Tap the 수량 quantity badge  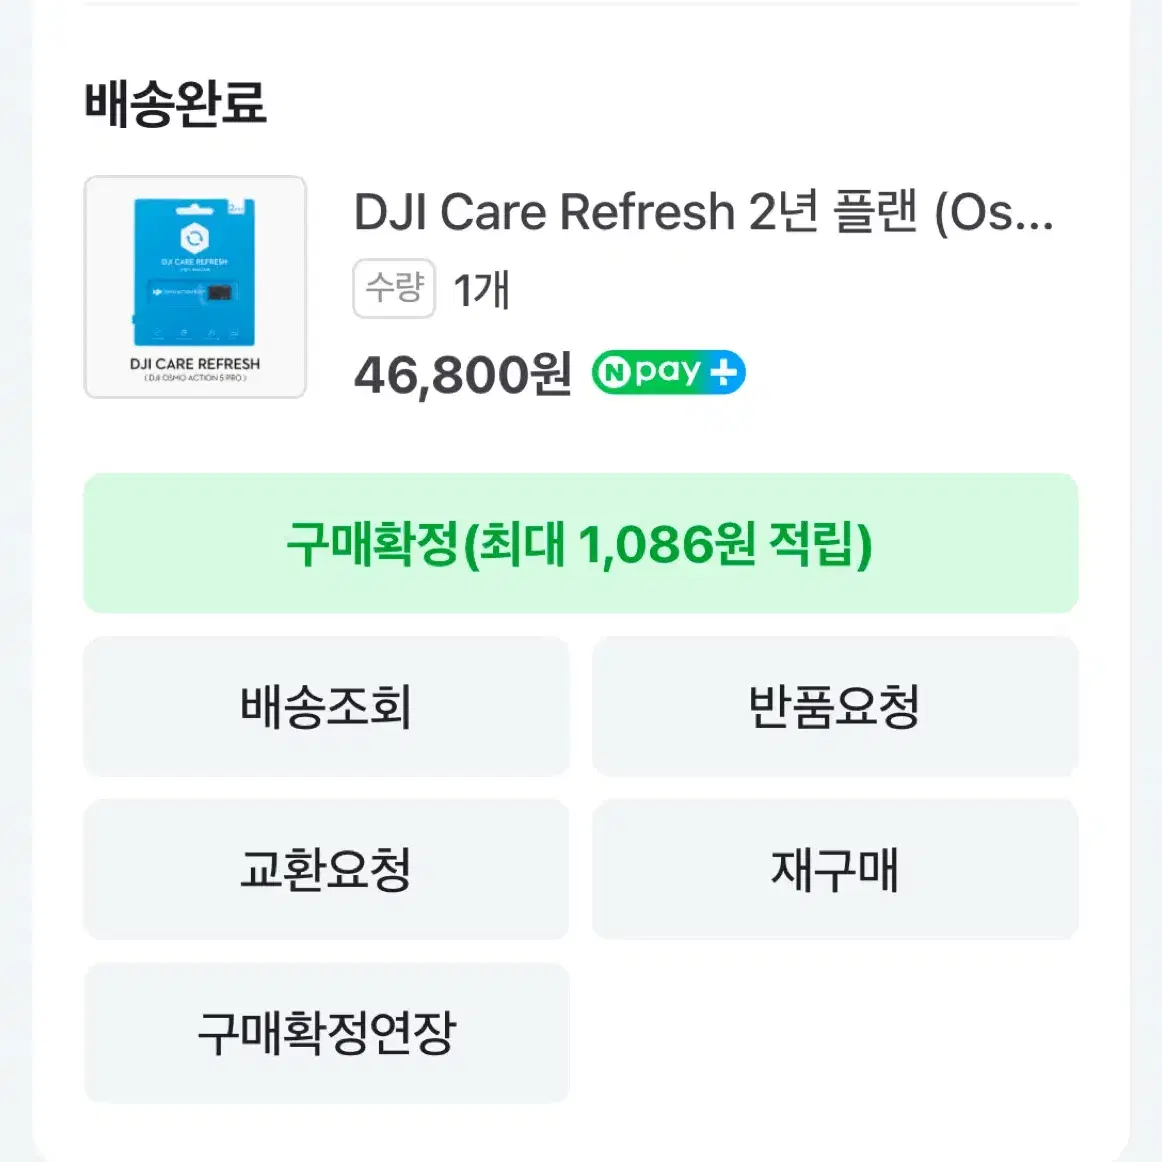tap(394, 288)
